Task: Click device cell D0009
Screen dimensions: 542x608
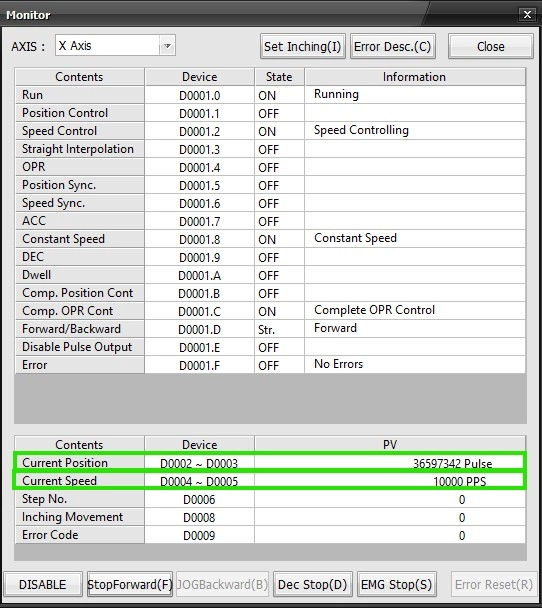Action: (x=199, y=535)
